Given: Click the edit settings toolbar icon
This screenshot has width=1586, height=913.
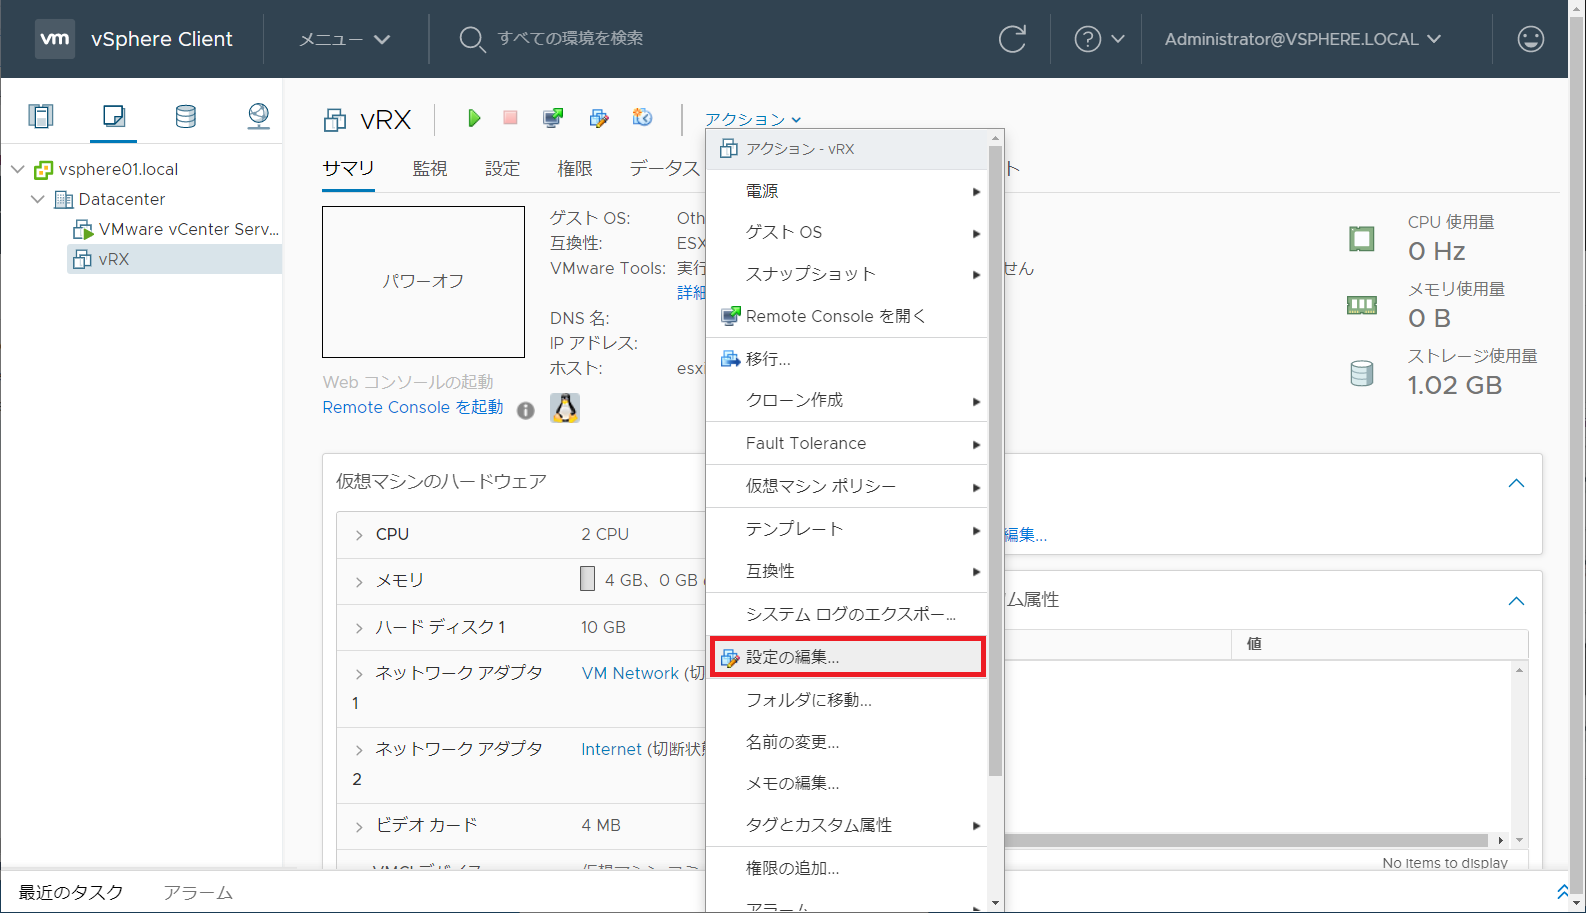Looking at the screenshot, I should [x=599, y=118].
